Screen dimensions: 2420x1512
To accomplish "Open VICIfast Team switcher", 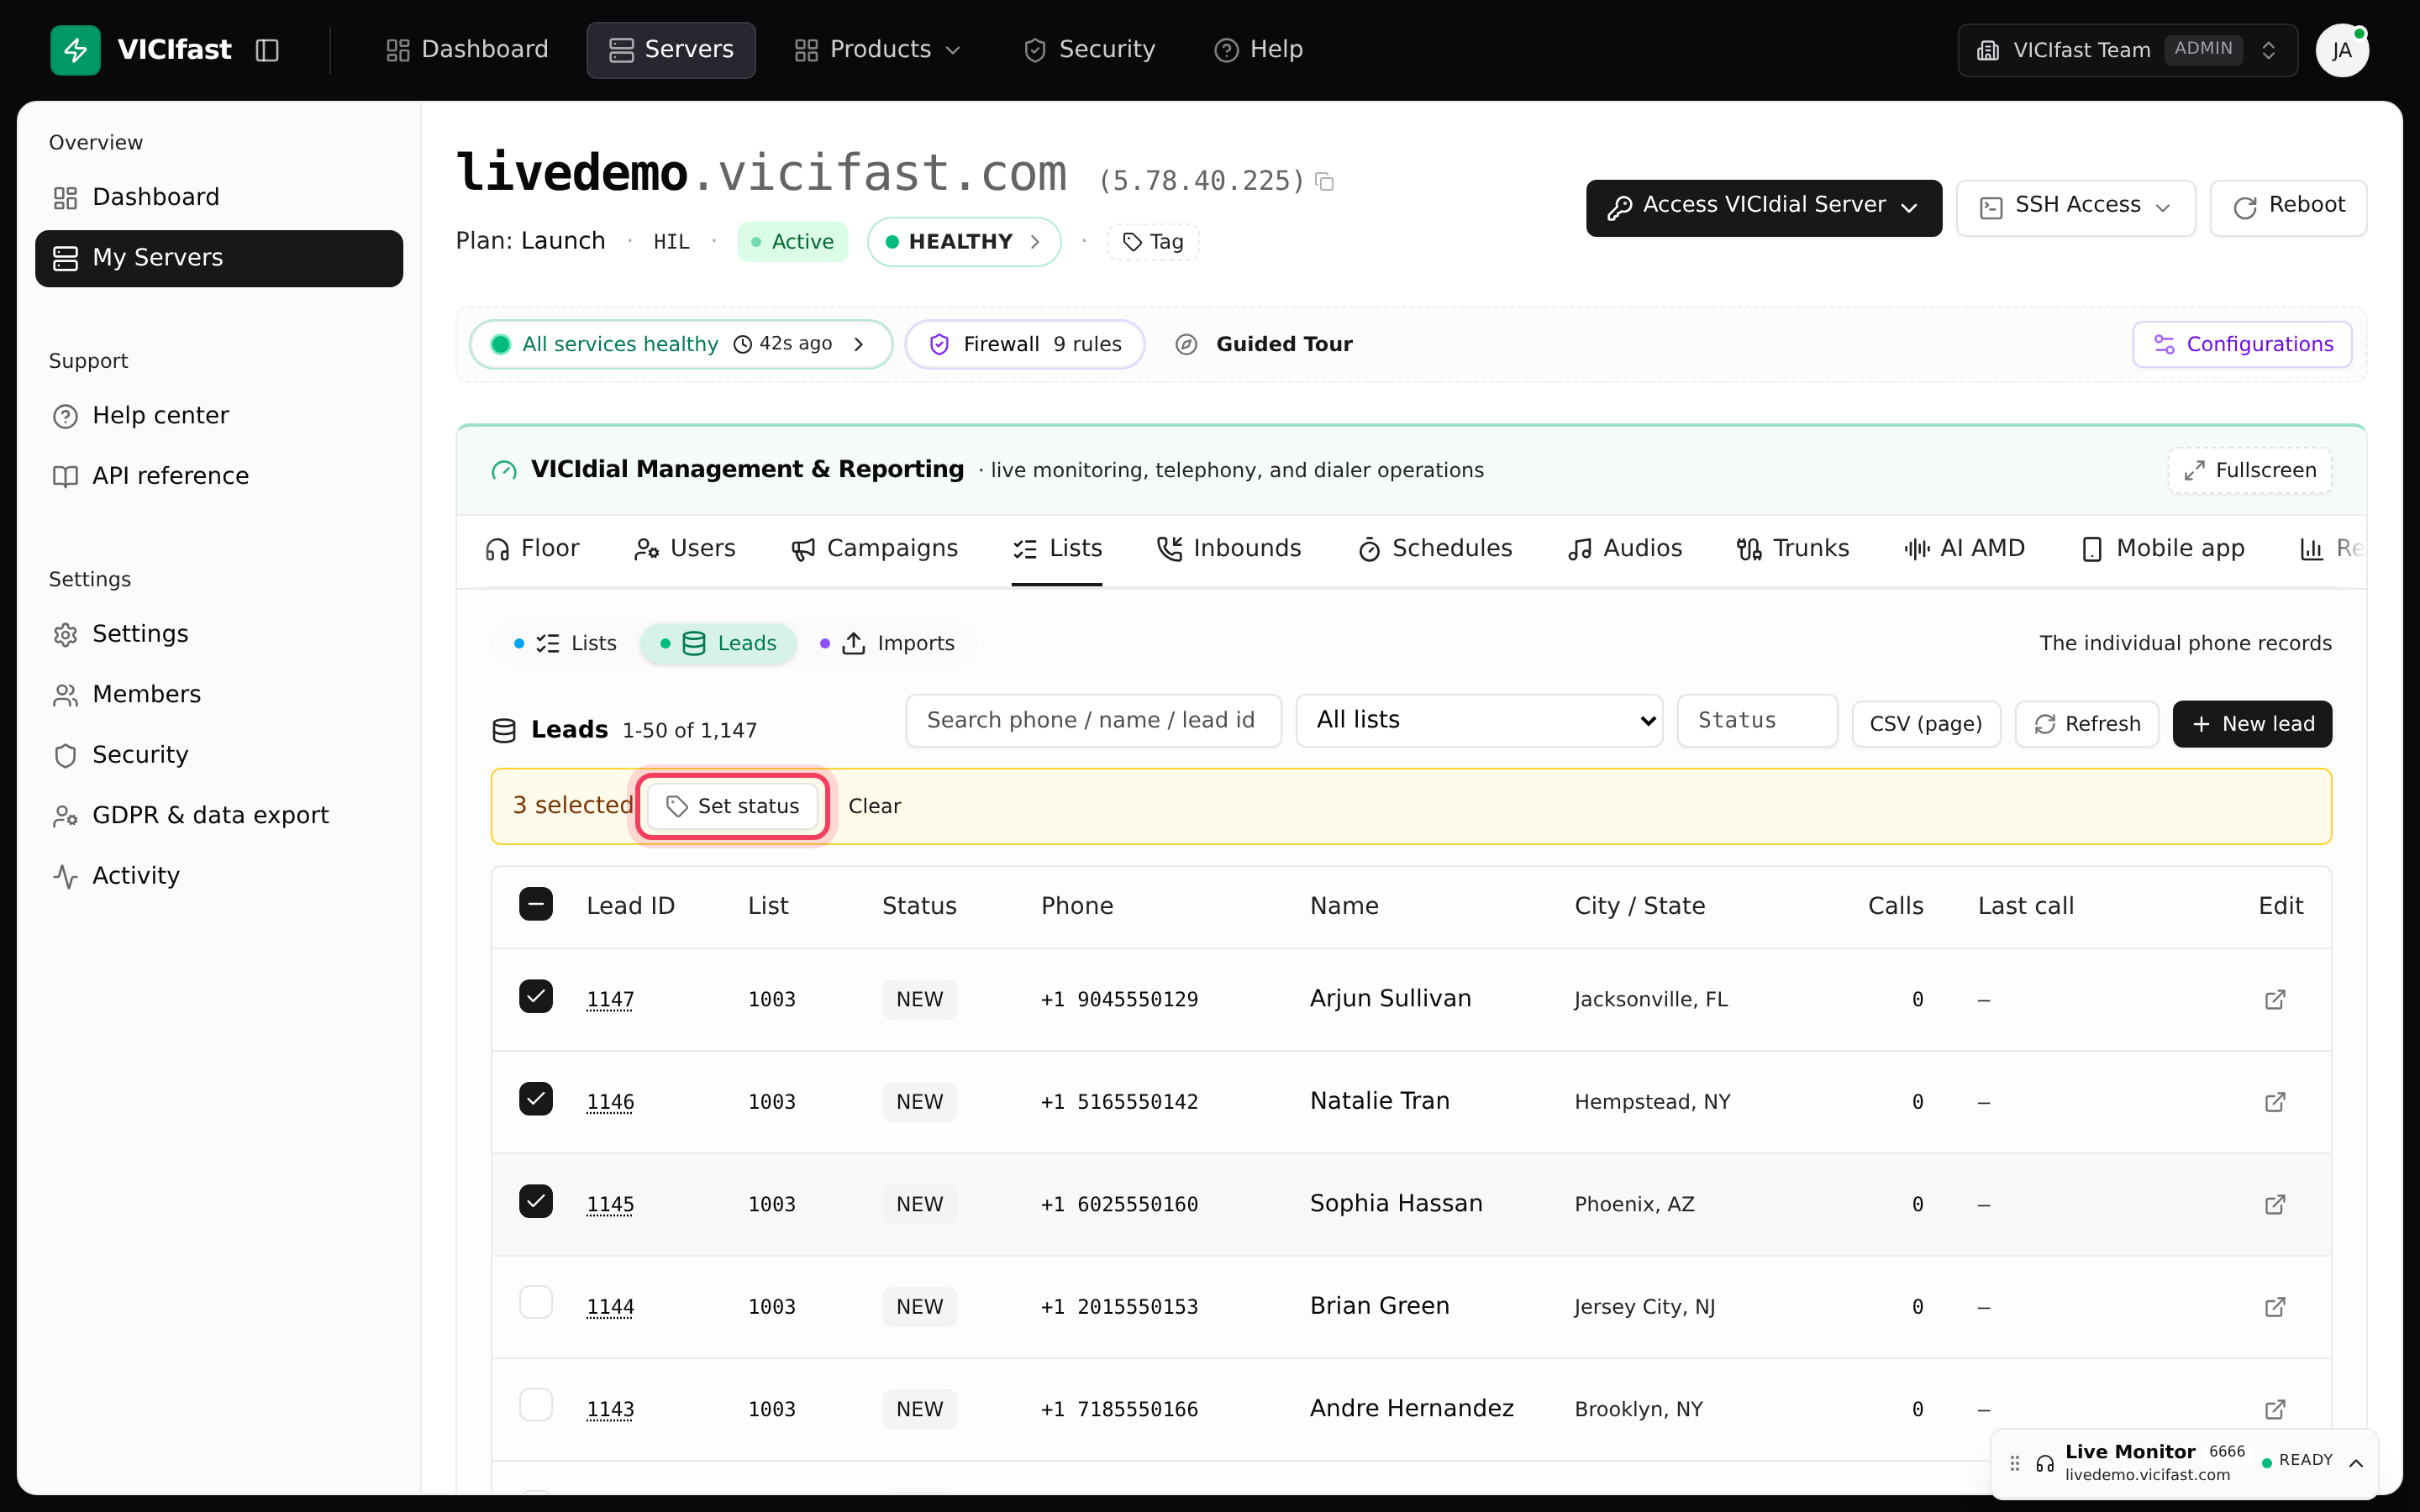I will pos(2127,50).
